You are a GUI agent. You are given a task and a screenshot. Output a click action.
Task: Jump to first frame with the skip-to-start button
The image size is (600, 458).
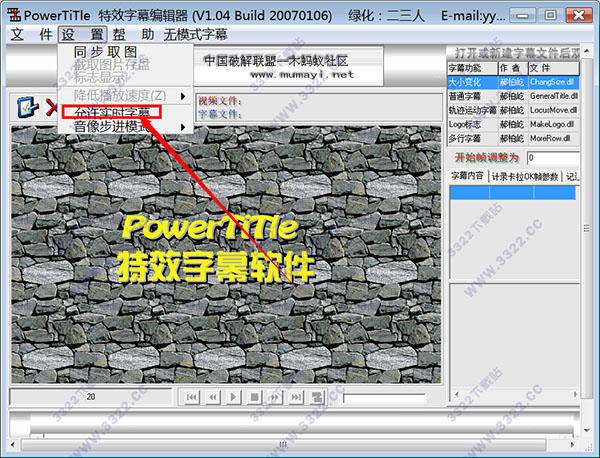[x=191, y=397]
